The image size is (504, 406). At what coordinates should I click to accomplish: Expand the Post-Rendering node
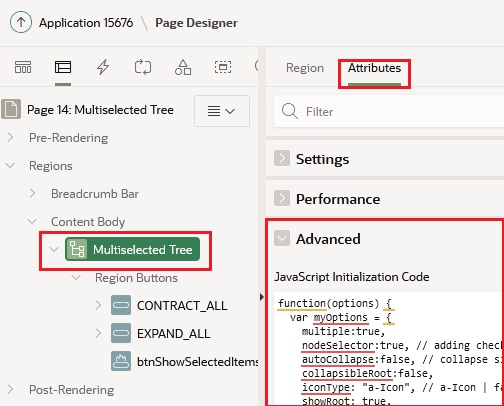[x=11, y=389]
